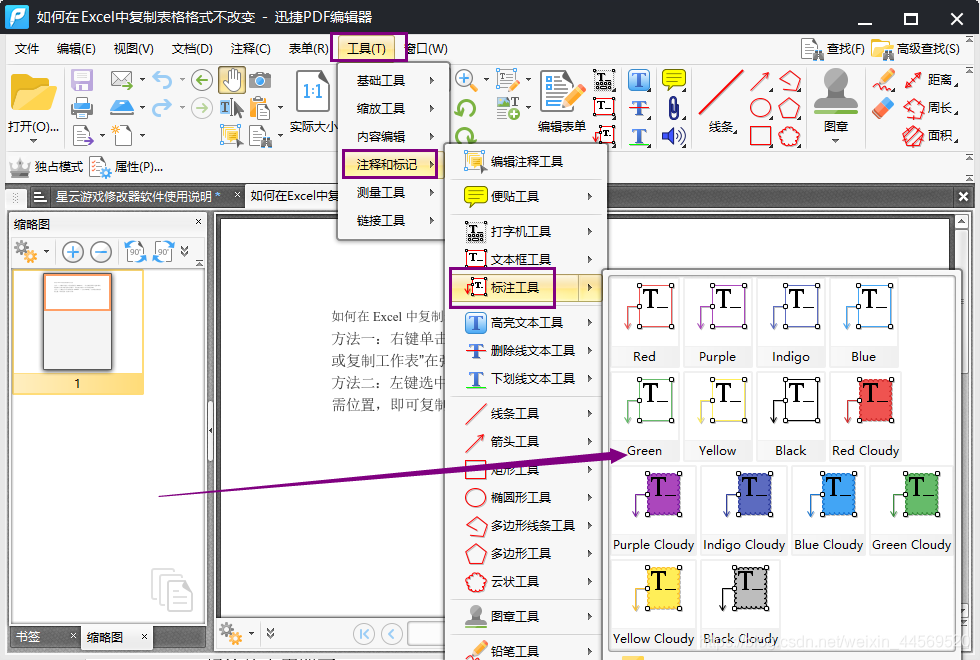
Task: Click the First Page navigation button
Action: tap(364, 634)
